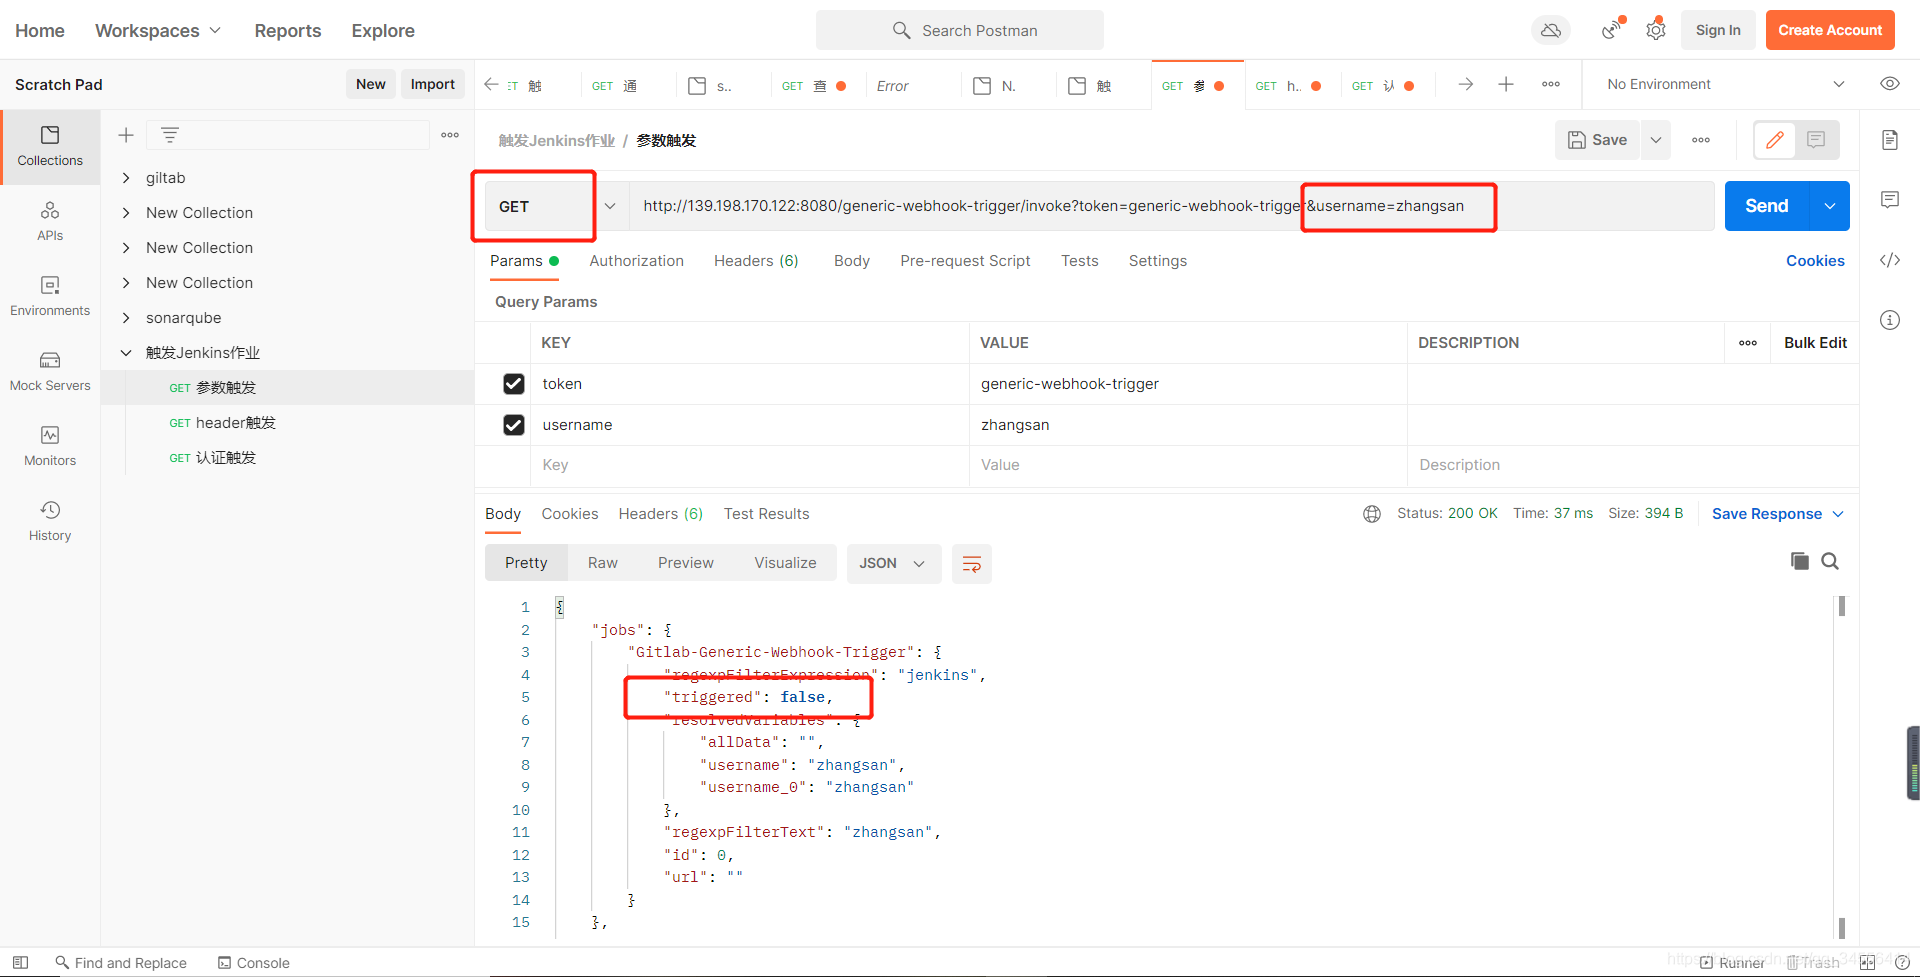Open the Tests tab
1920x977 pixels.
[x=1080, y=261]
